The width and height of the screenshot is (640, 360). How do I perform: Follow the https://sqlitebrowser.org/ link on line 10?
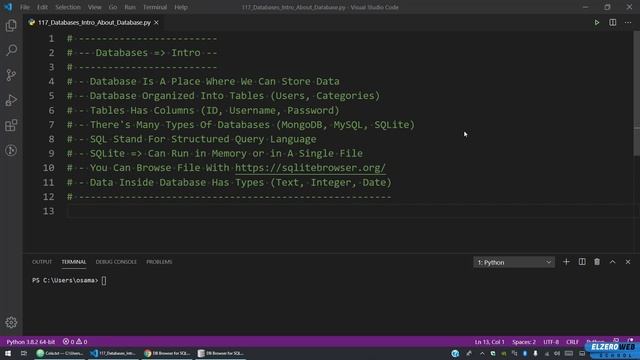click(x=310, y=168)
